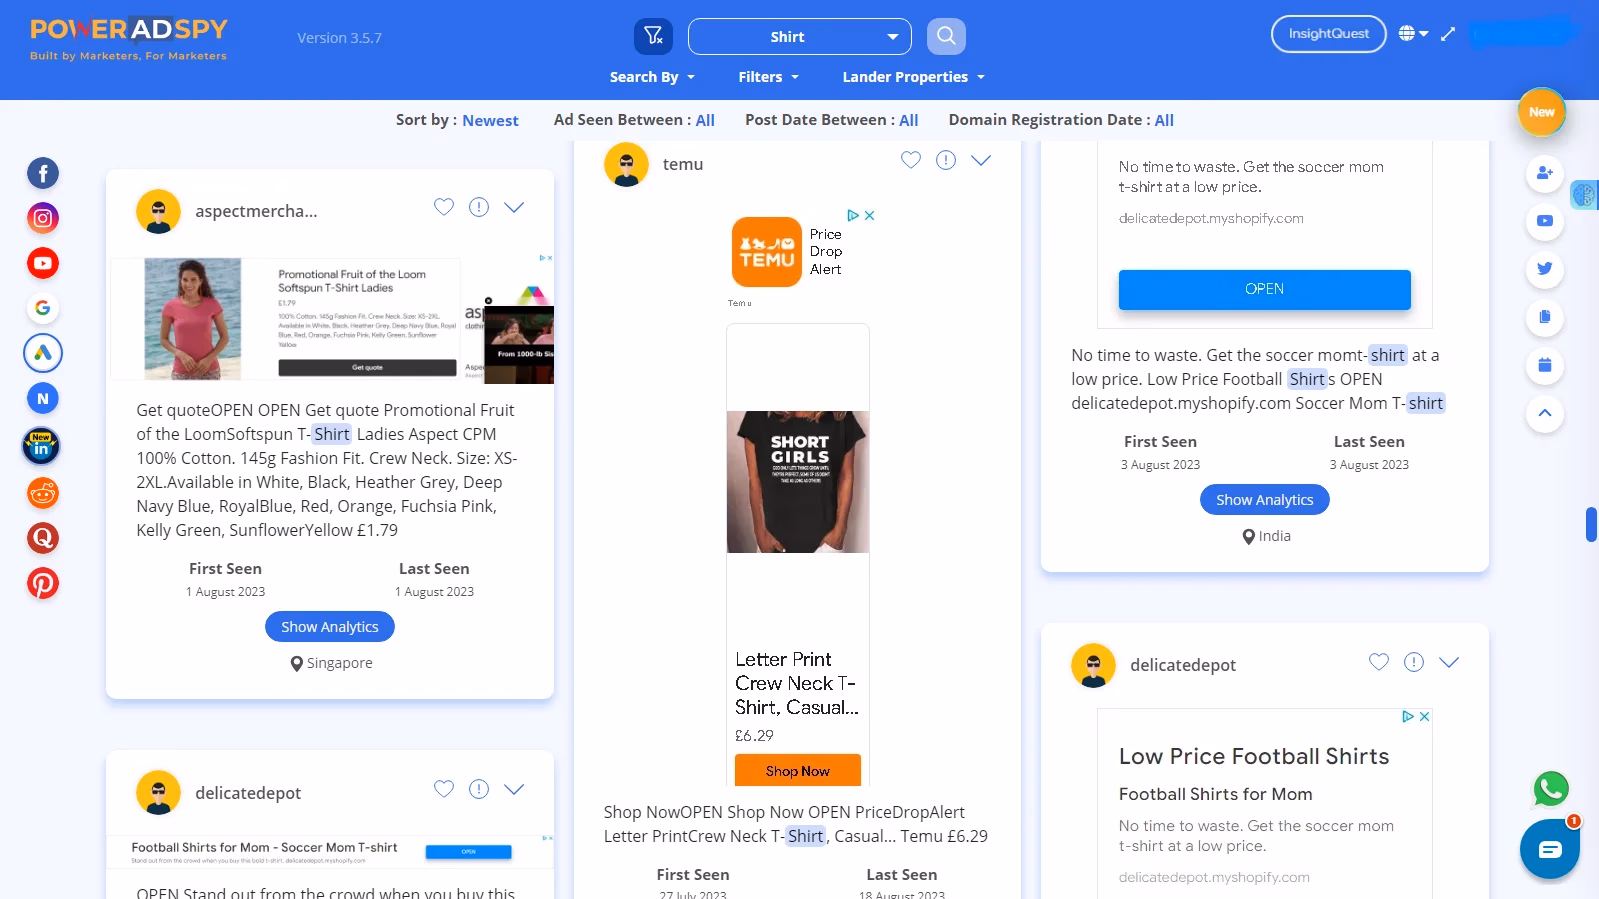The height and width of the screenshot is (899, 1599).
Task: Click delicatedepot.myshopify.com link in top ad
Action: [x=1211, y=219]
